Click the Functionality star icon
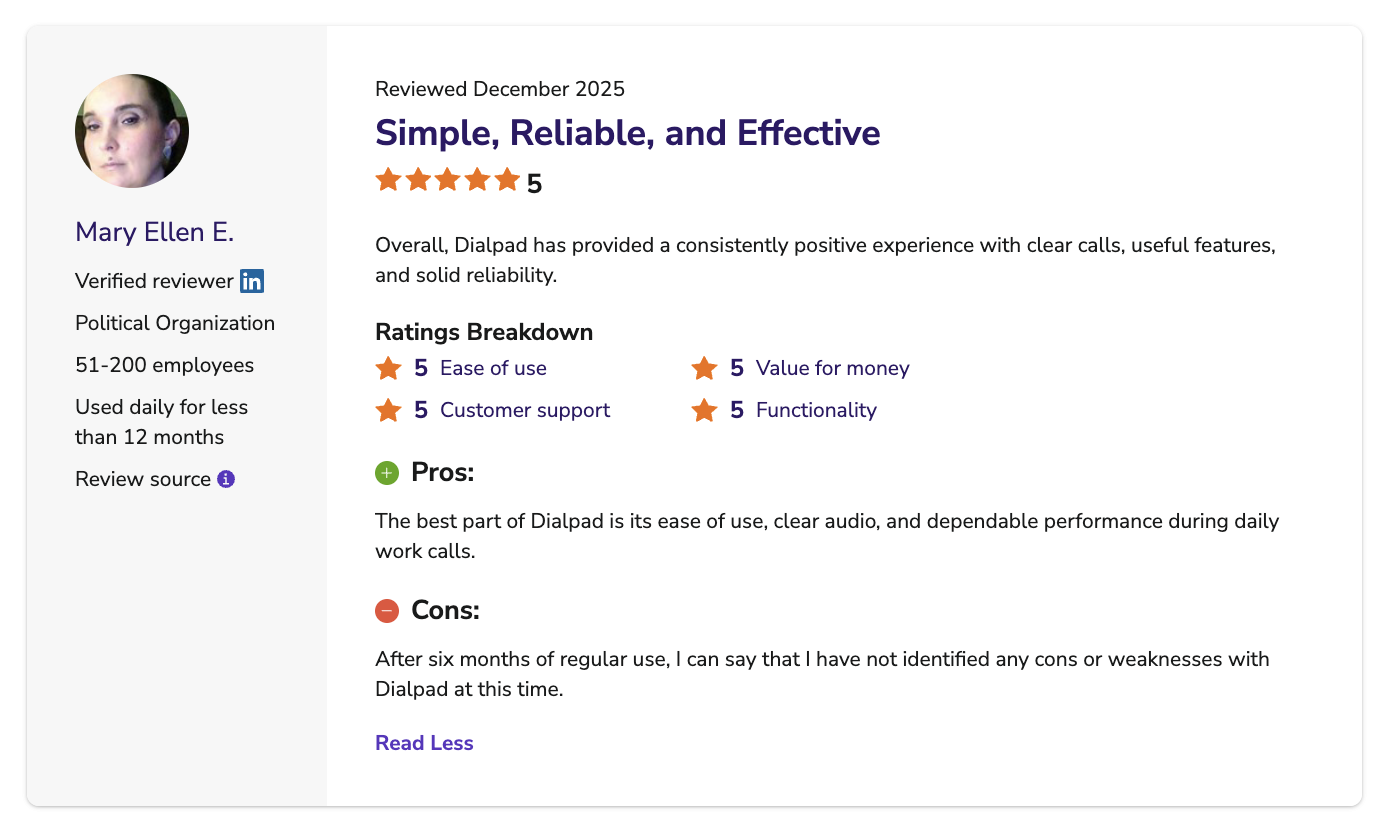Viewport: 1386px width, 824px height. [x=704, y=410]
